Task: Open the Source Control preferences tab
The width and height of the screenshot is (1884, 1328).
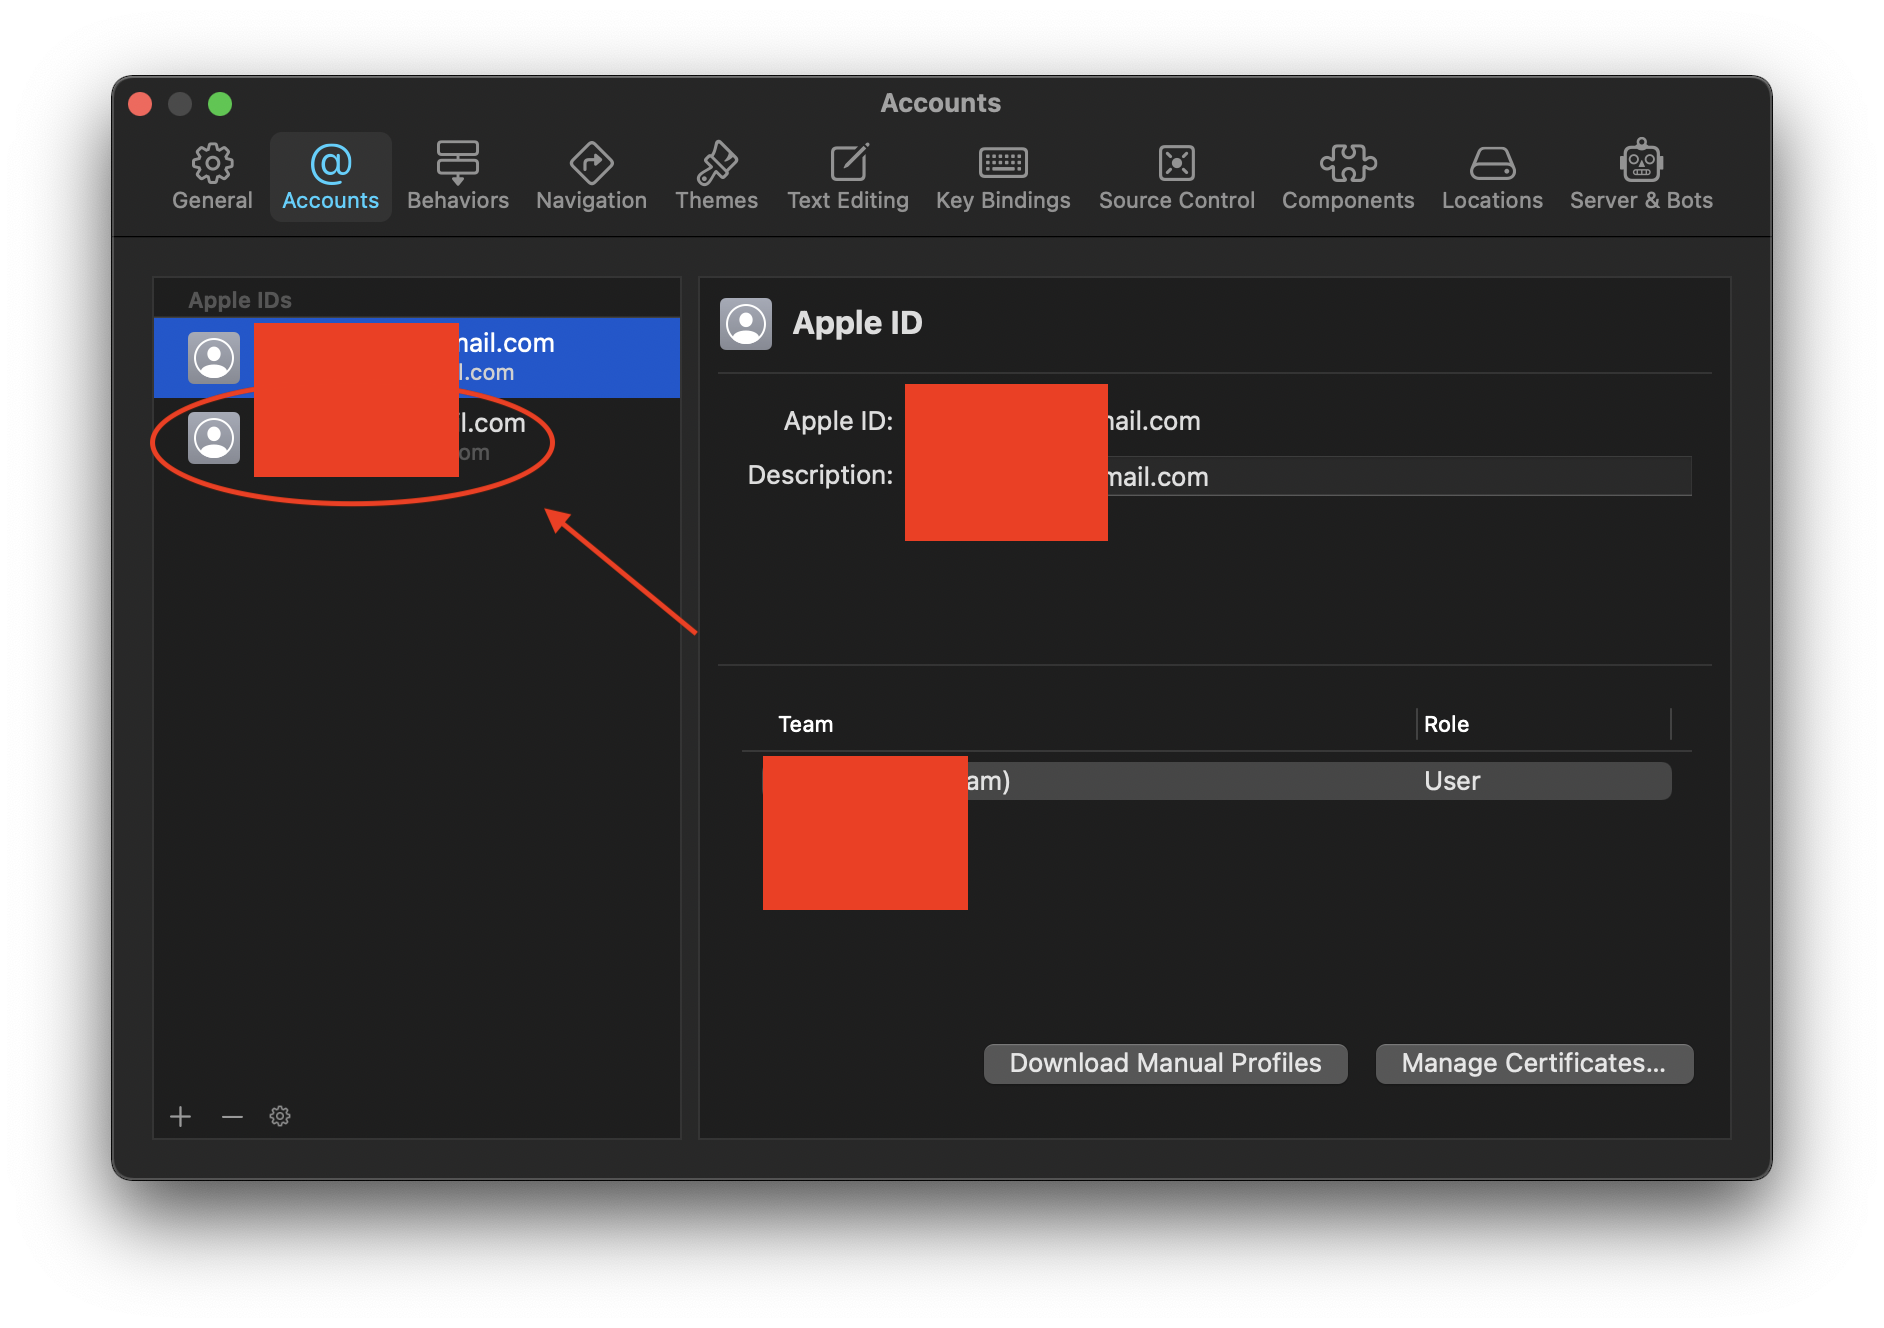Action: coord(1177,177)
